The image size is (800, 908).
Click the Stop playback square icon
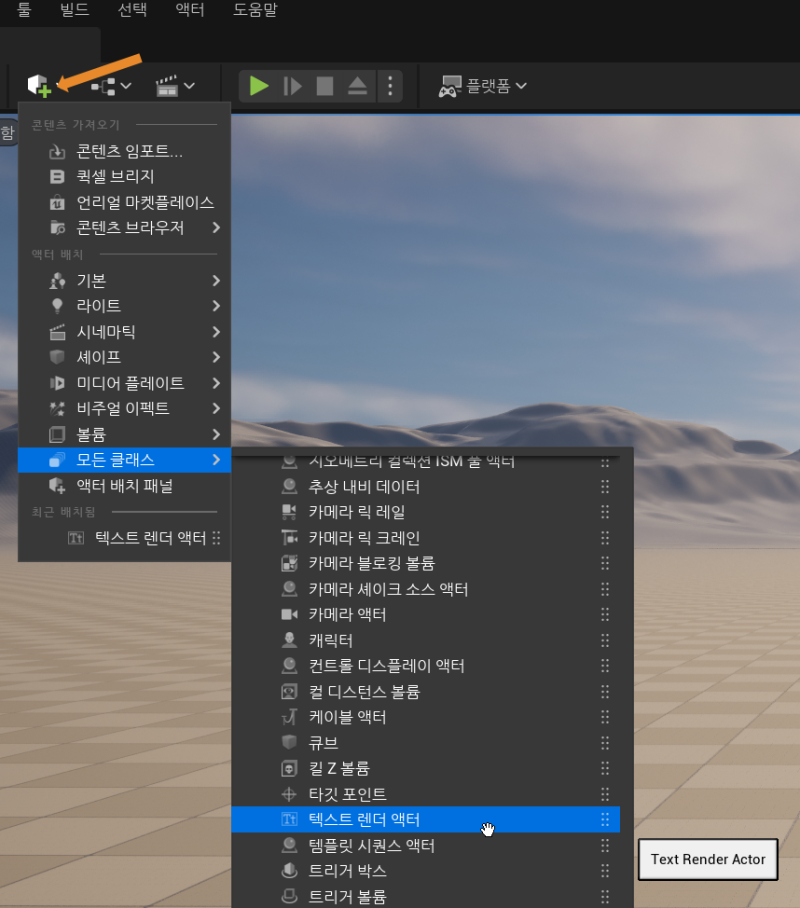pyautogui.click(x=325, y=86)
